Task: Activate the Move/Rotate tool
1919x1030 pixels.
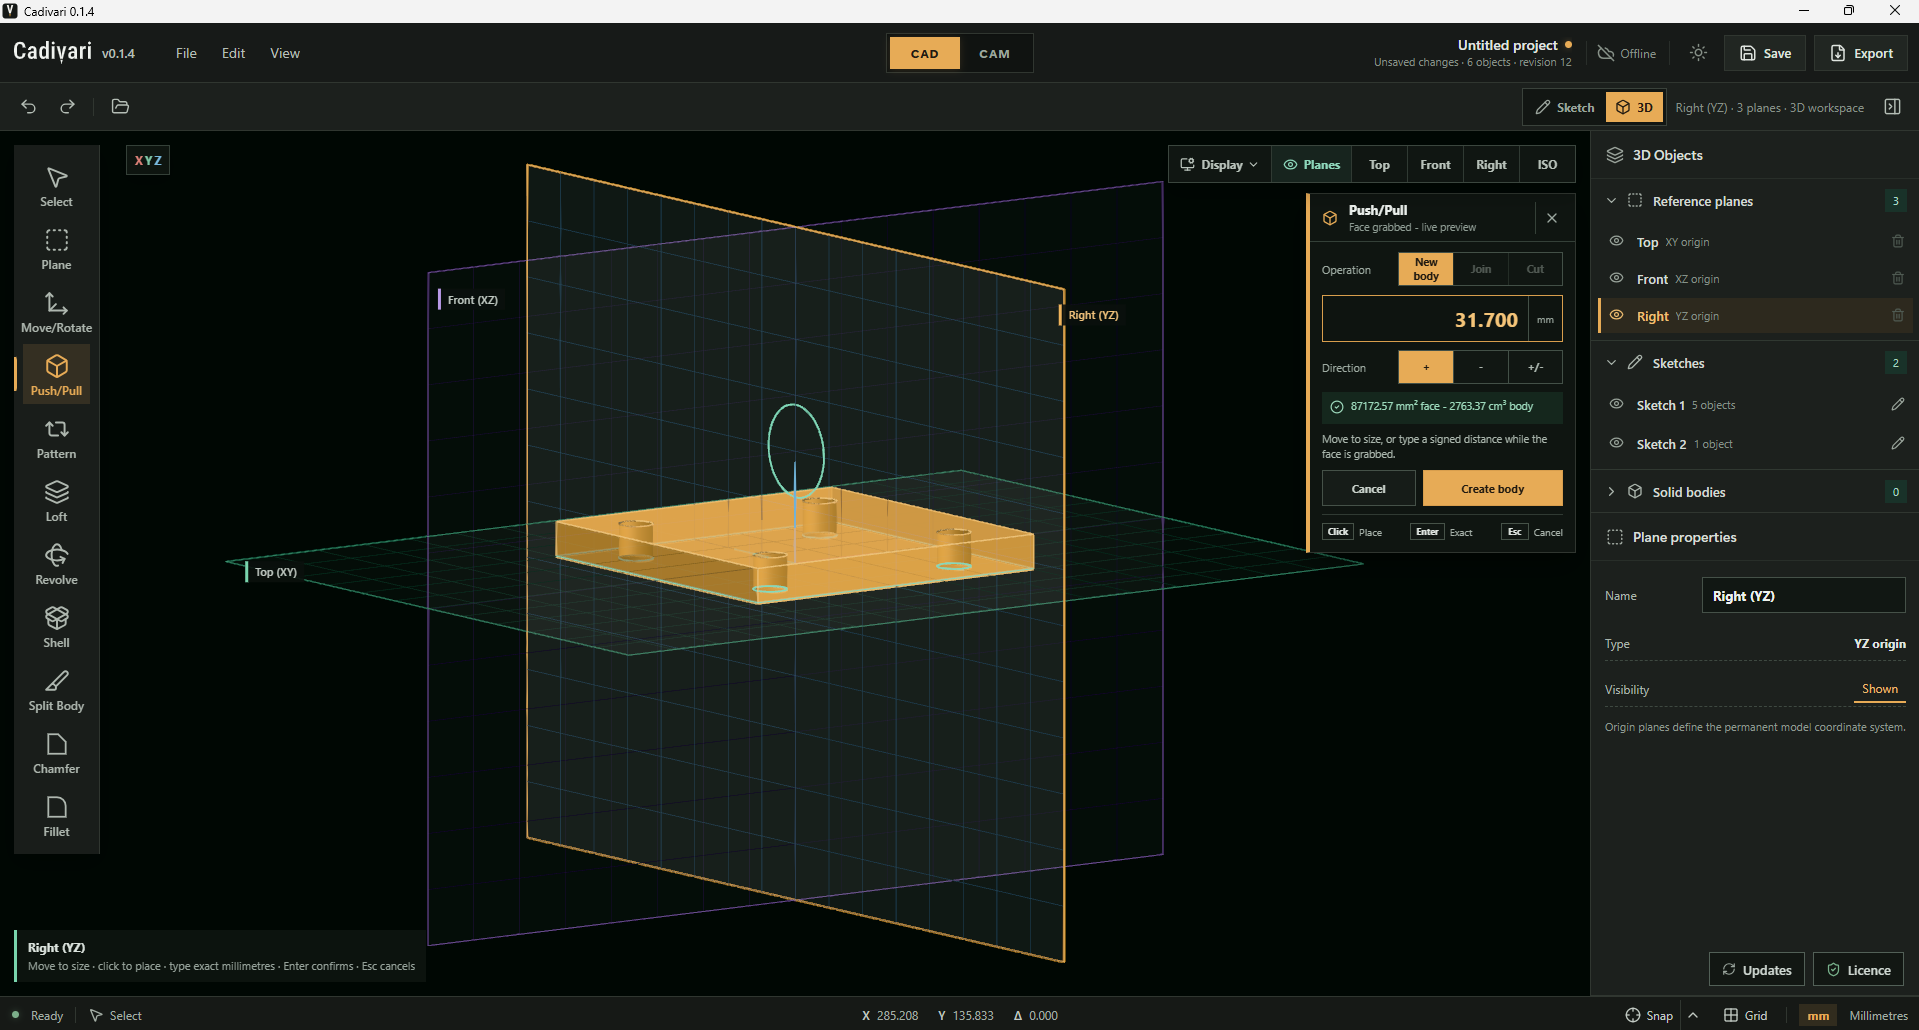Action: (57, 313)
